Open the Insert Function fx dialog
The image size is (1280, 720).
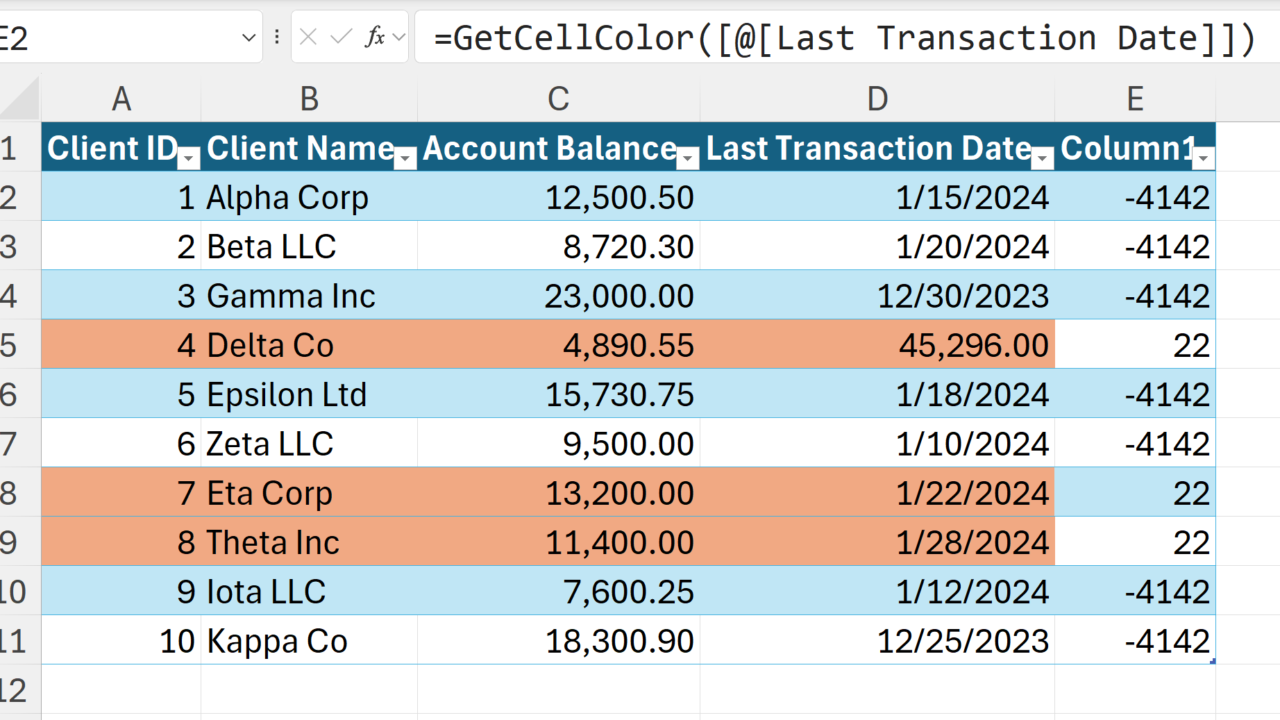(375, 38)
